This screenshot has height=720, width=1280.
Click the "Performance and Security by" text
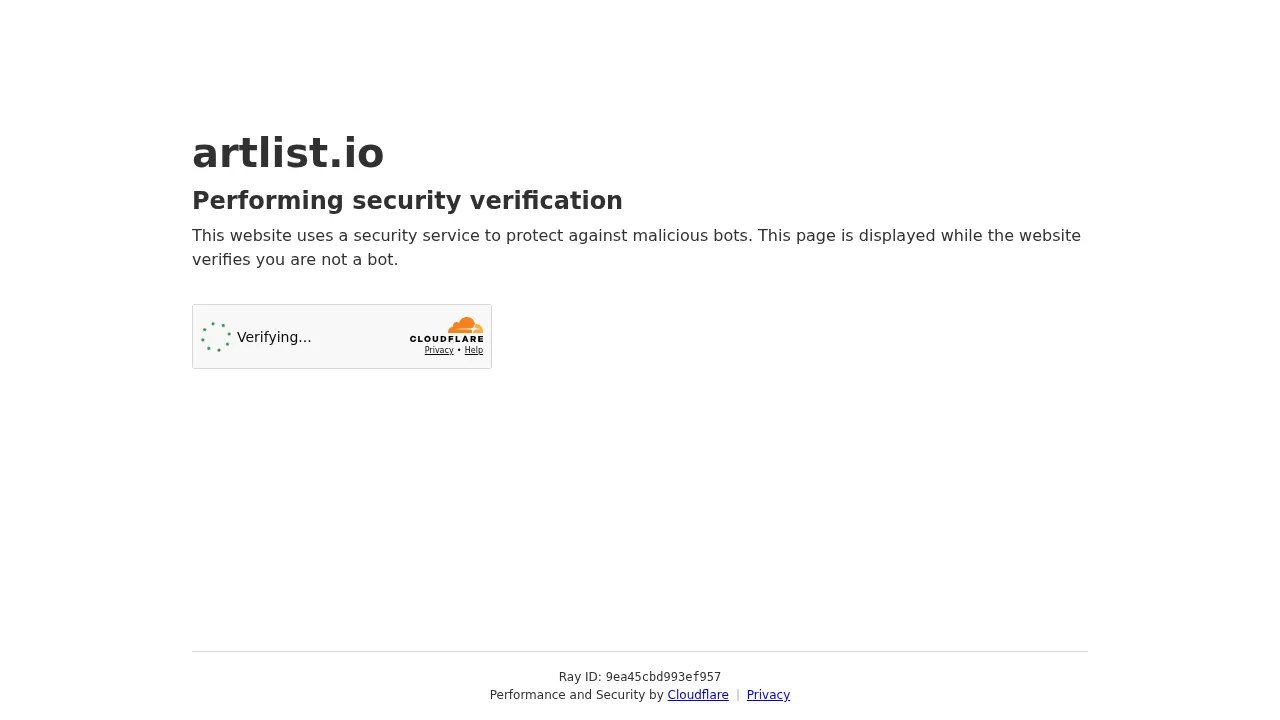pos(576,695)
